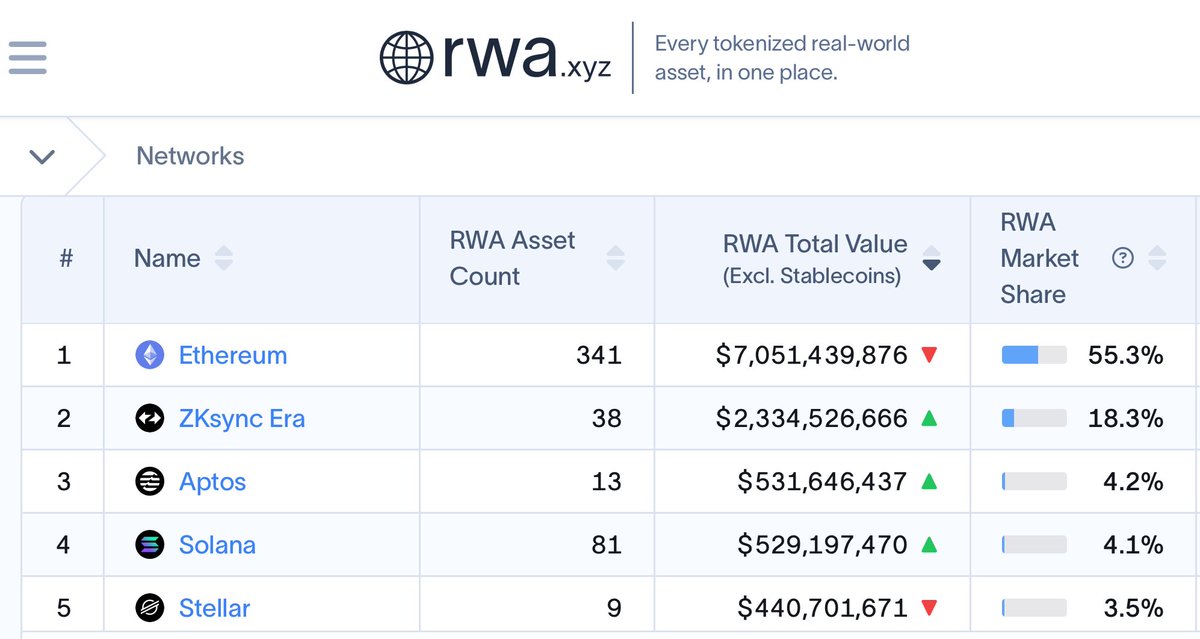This screenshot has width=1200, height=639.
Task: Select Aptos's asset count 13
Action: (x=607, y=481)
